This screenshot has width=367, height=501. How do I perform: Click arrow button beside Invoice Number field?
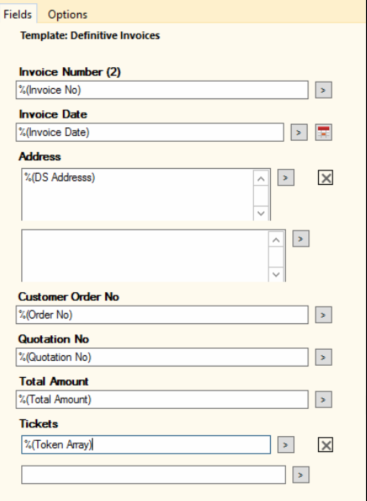point(323,90)
